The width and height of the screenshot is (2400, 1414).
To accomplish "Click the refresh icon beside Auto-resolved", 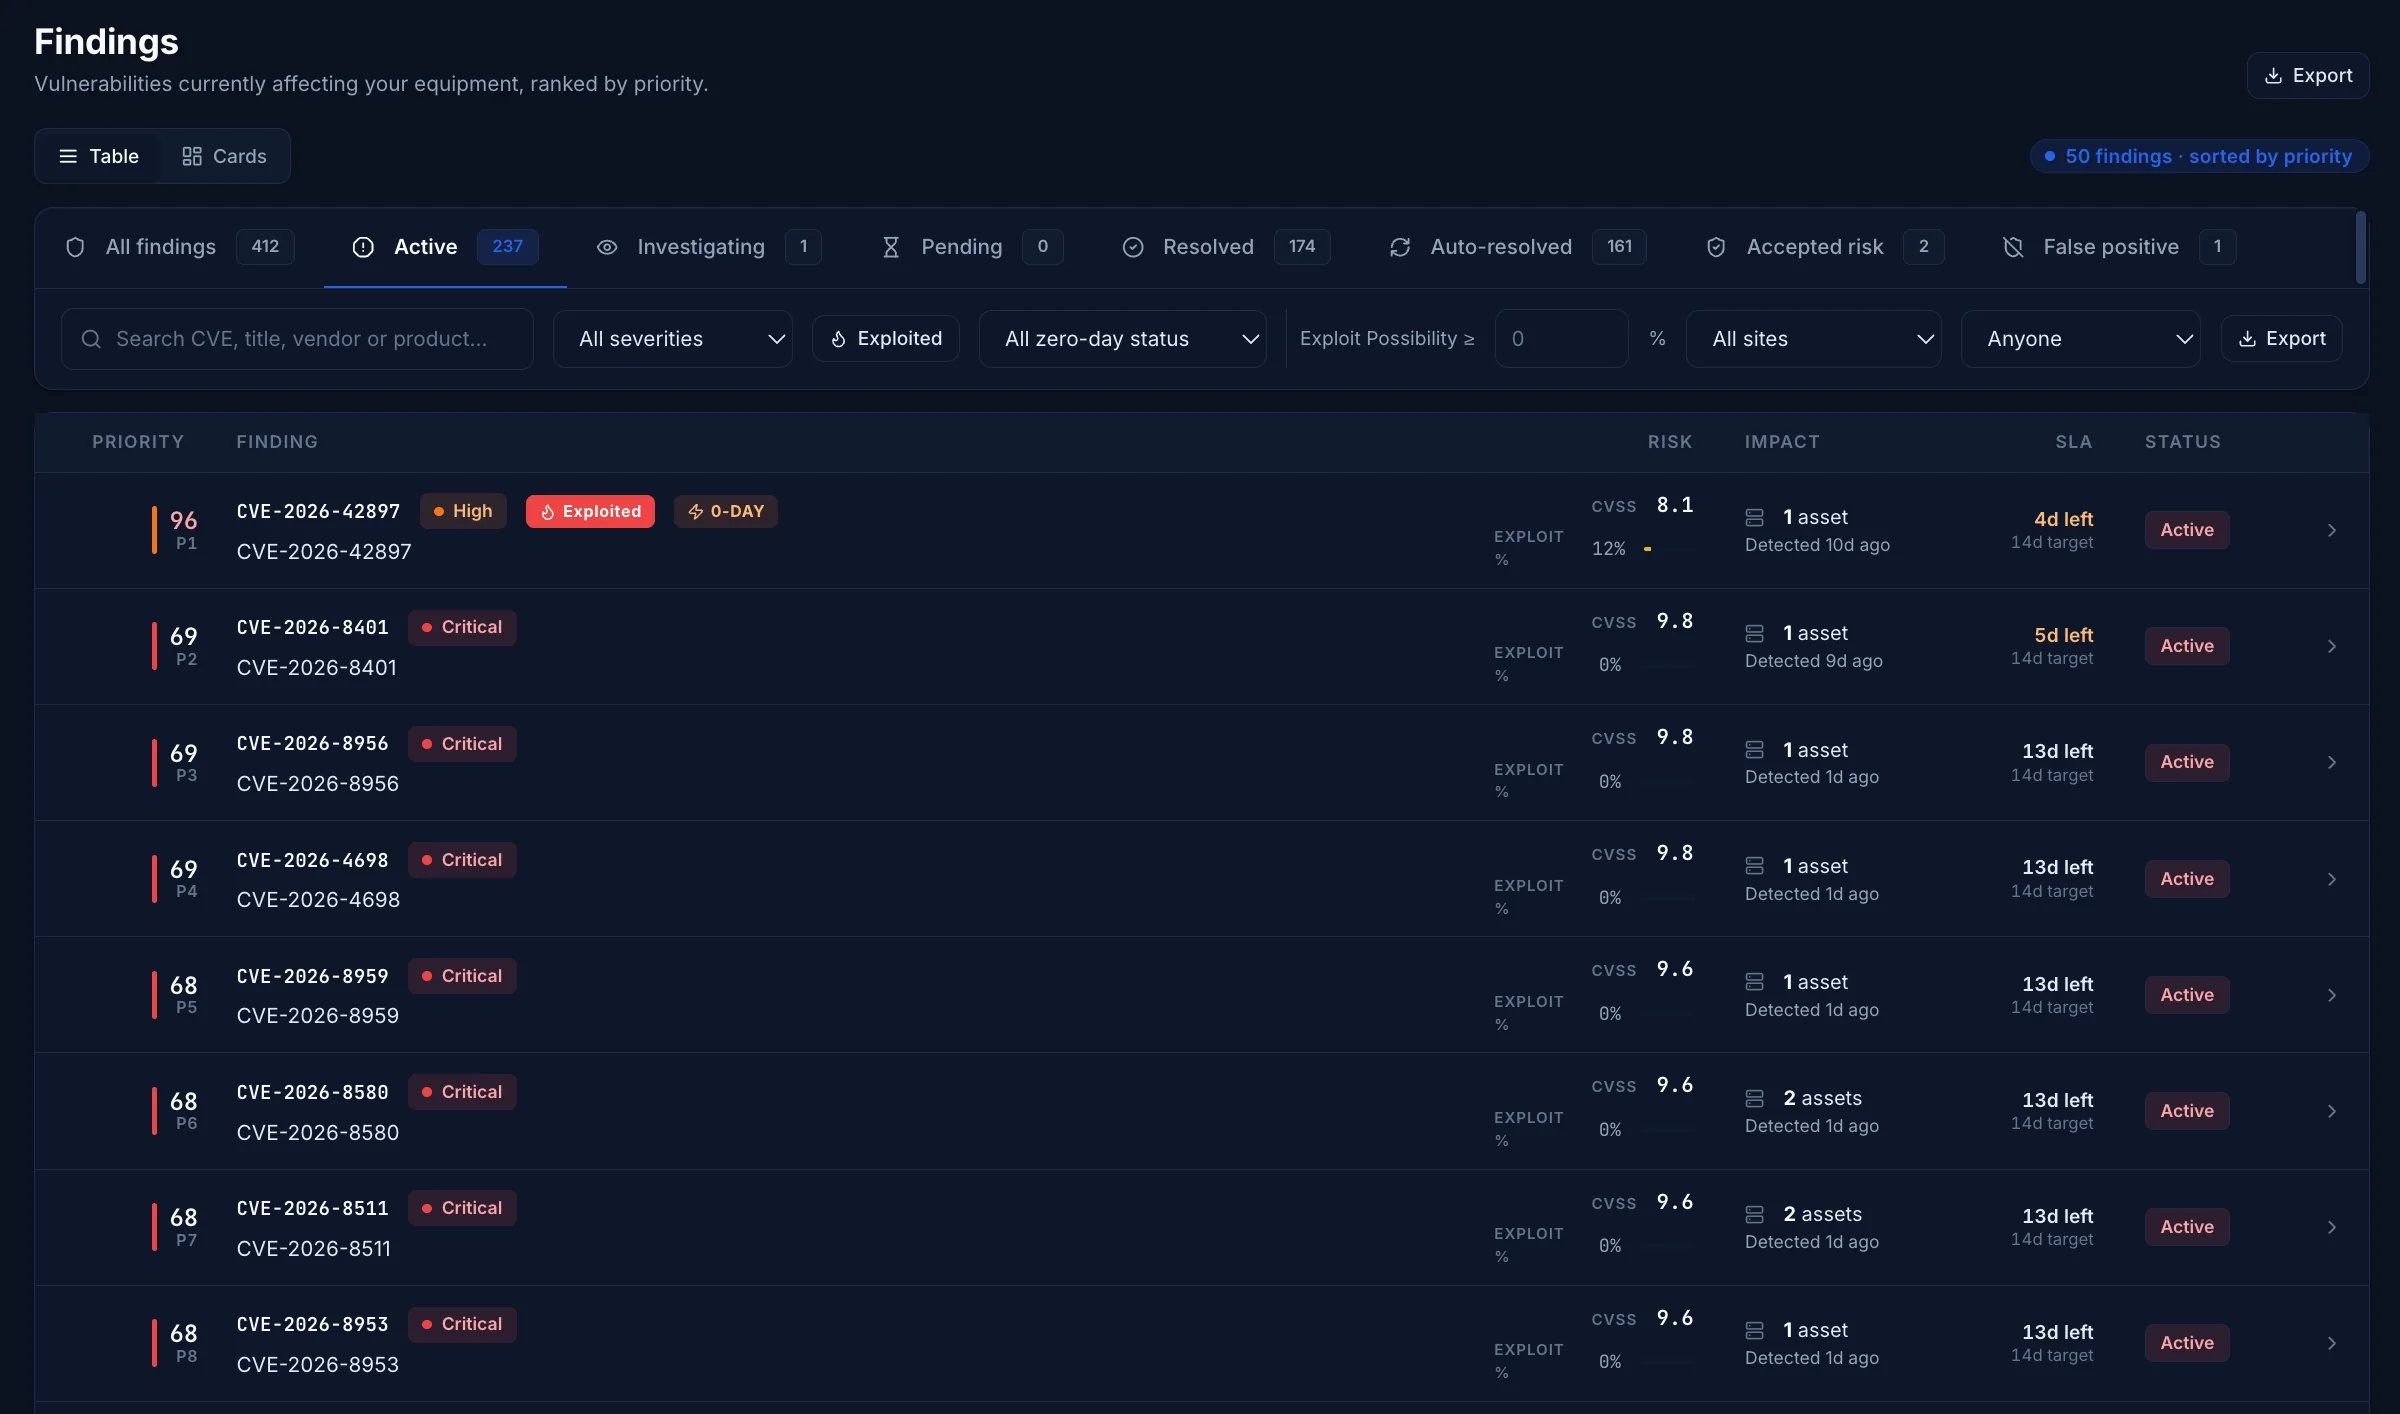I will [1400, 247].
